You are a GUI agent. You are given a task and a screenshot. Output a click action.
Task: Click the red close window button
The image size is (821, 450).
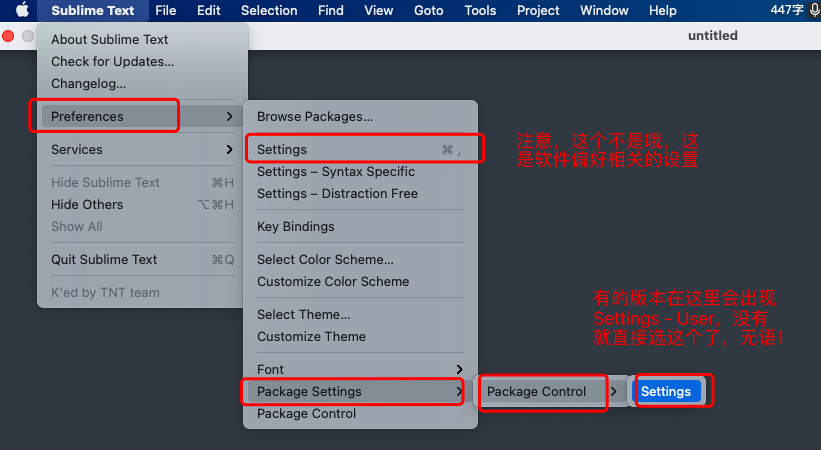tap(8, 36)
